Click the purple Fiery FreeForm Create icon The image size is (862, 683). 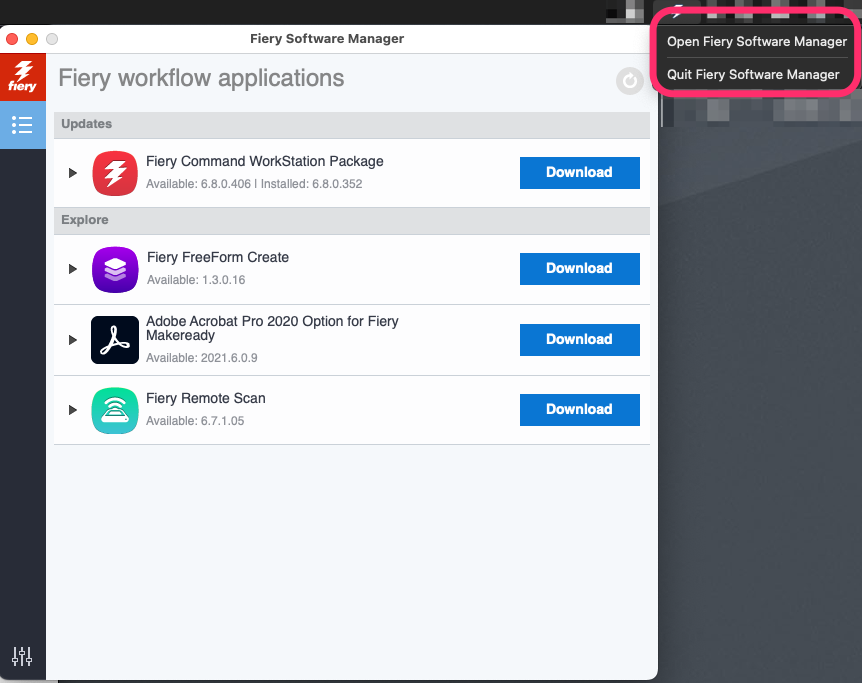[114, 269]
